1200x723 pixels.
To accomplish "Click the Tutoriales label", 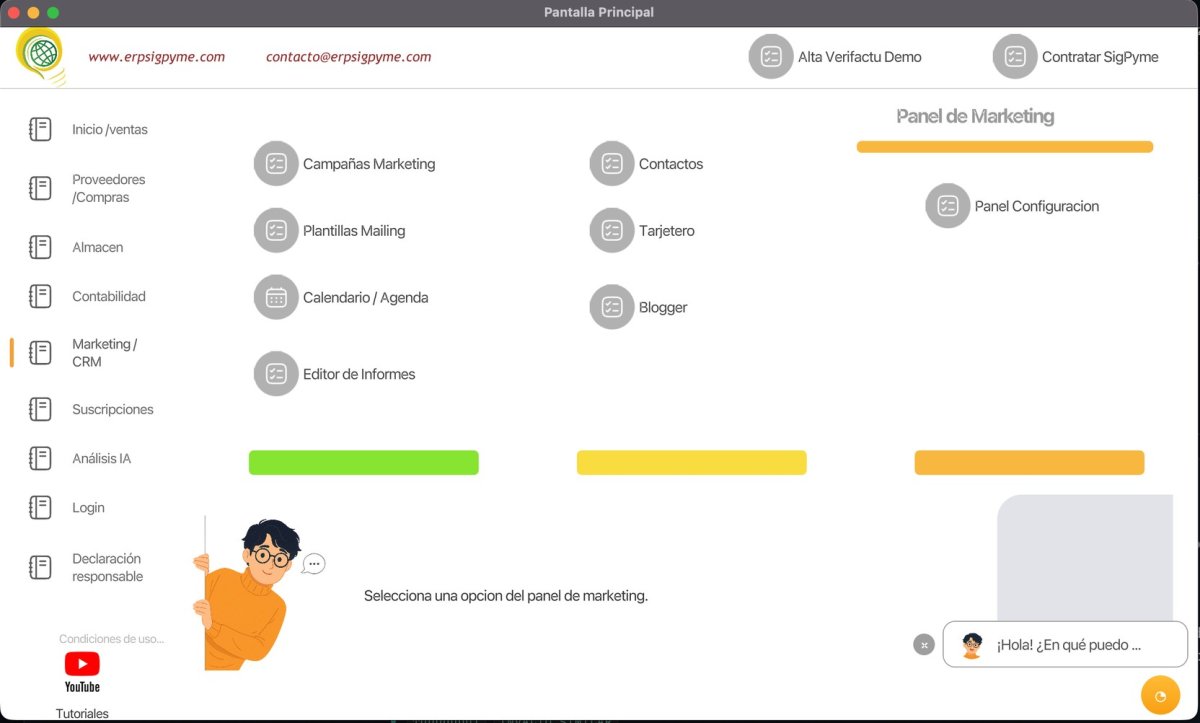I will coord(82,713).
